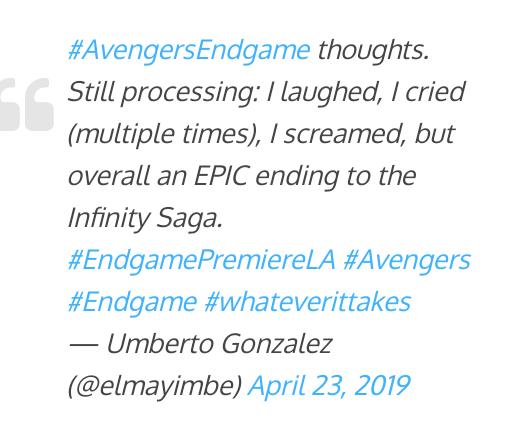
Task: Open the April 23, 2019 tweet date link
Action: click(329, 386)
